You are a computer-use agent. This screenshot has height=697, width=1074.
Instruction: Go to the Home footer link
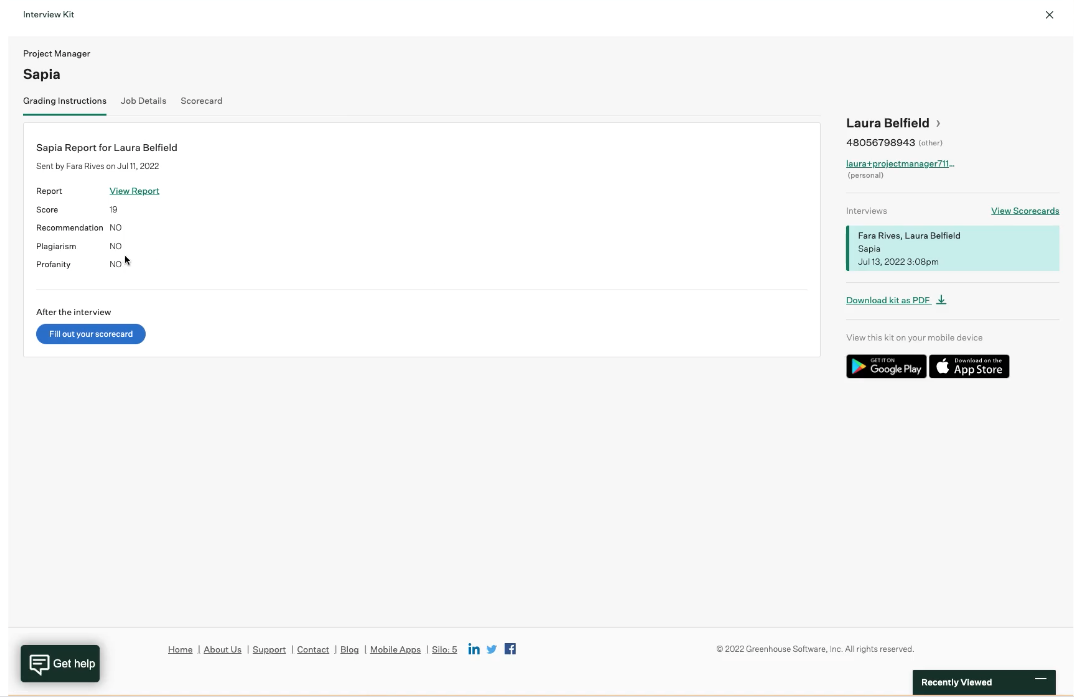pyautogui.click(x=180, y=650)
